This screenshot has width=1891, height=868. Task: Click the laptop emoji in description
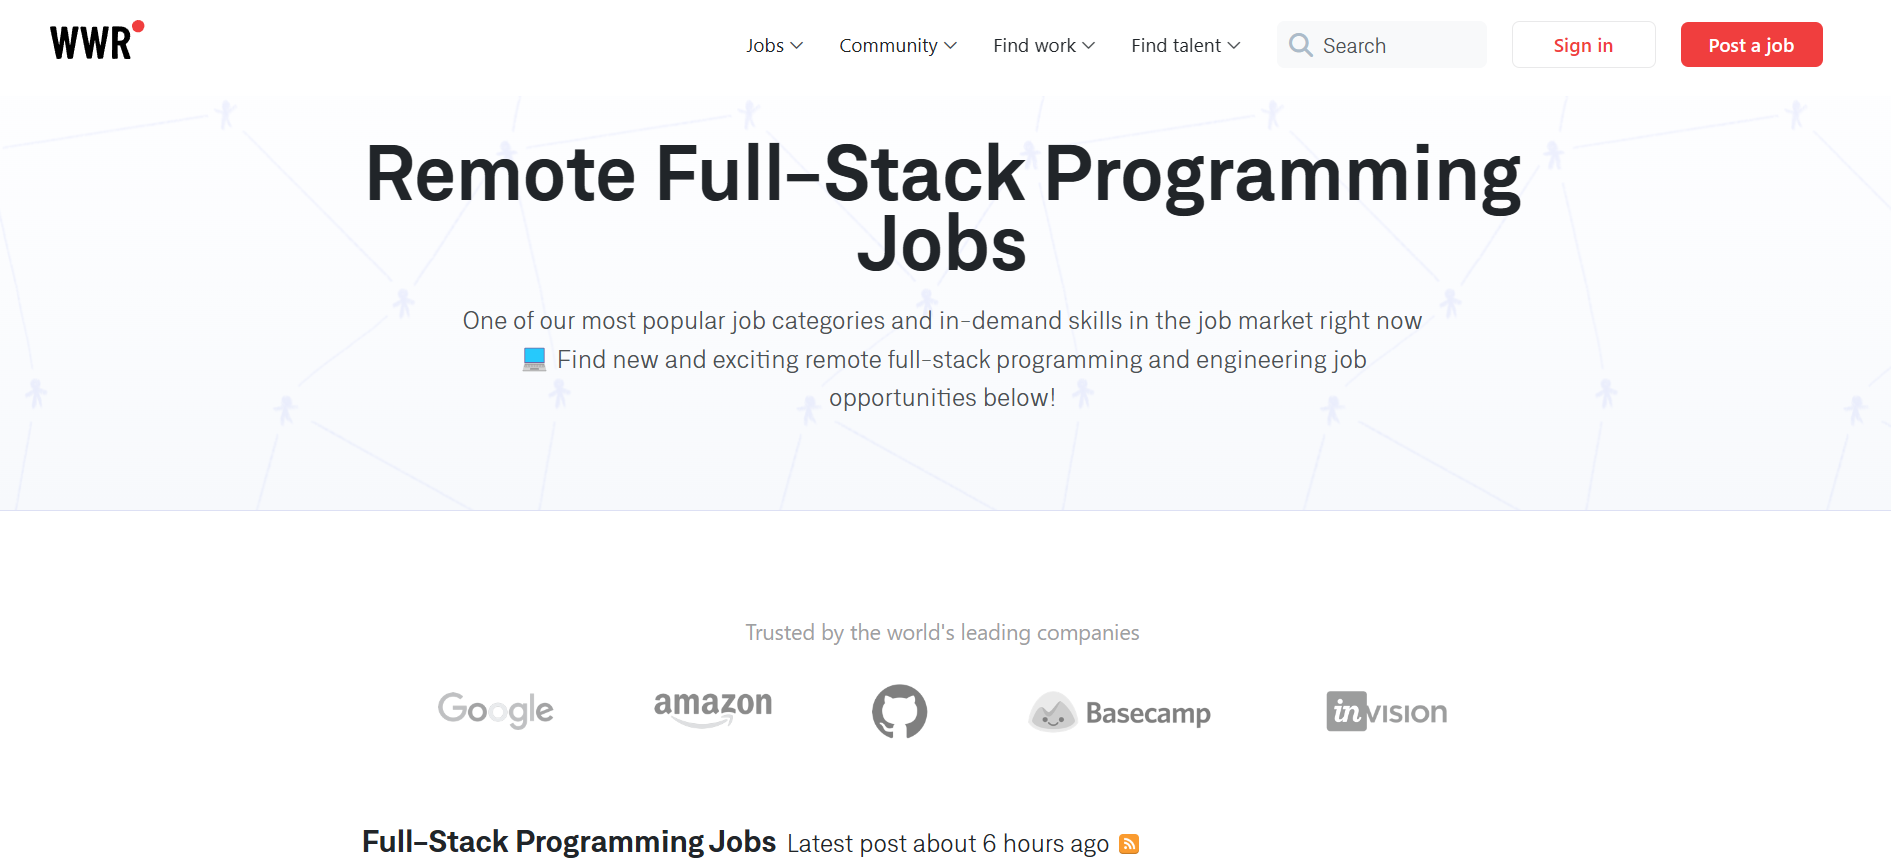point(534,359)
